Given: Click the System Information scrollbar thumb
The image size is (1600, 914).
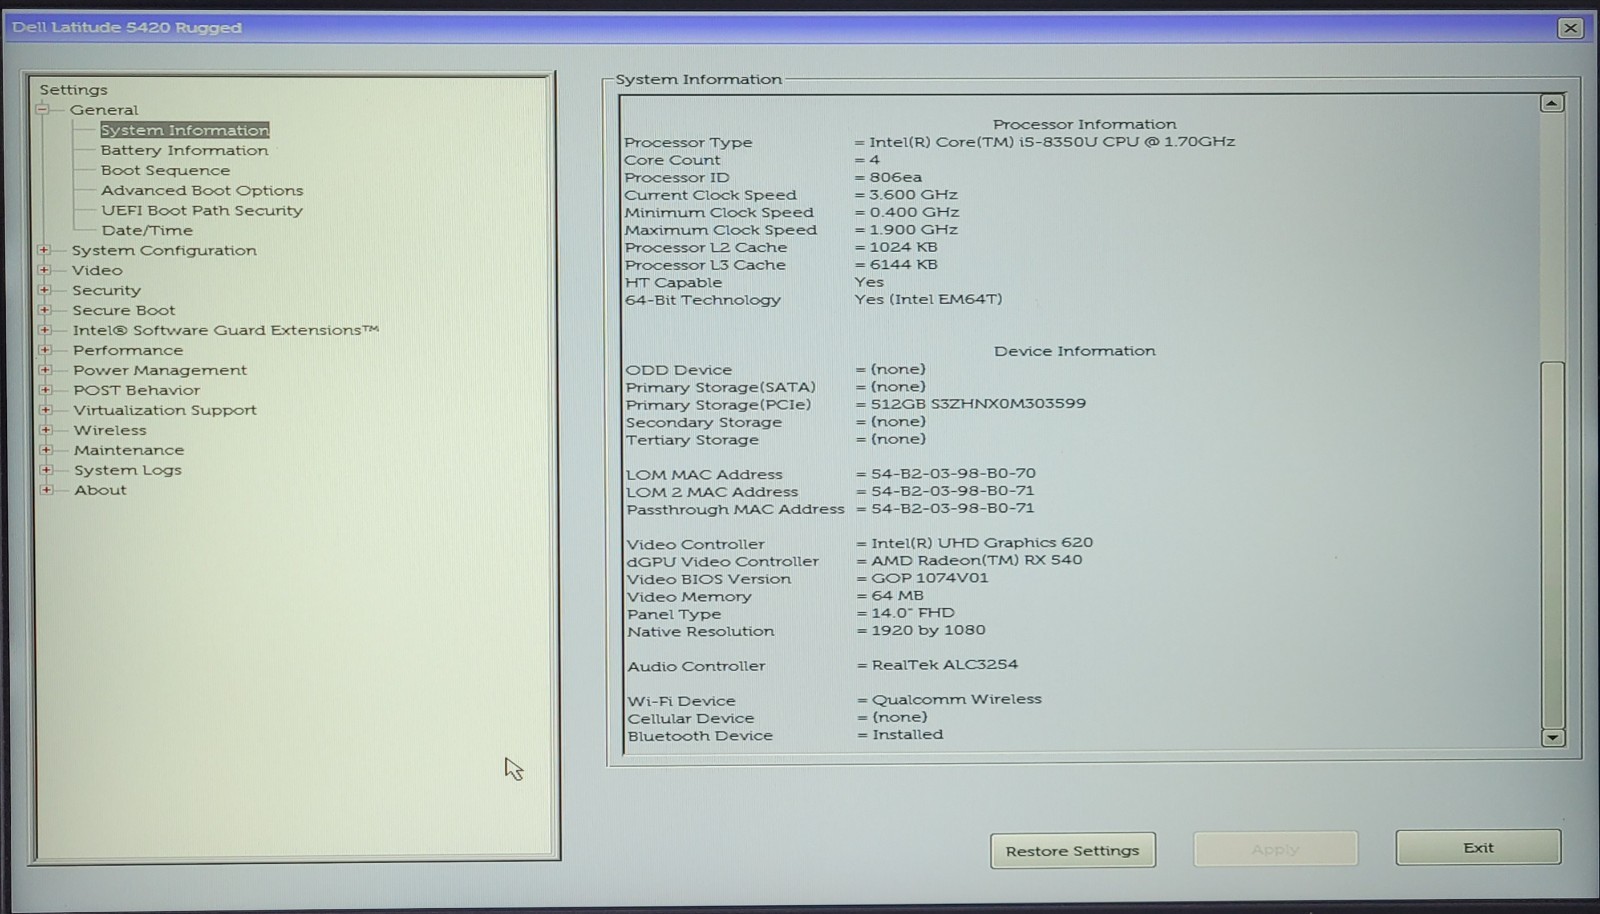Looking at the screenshot, I should coord(1553,545).
